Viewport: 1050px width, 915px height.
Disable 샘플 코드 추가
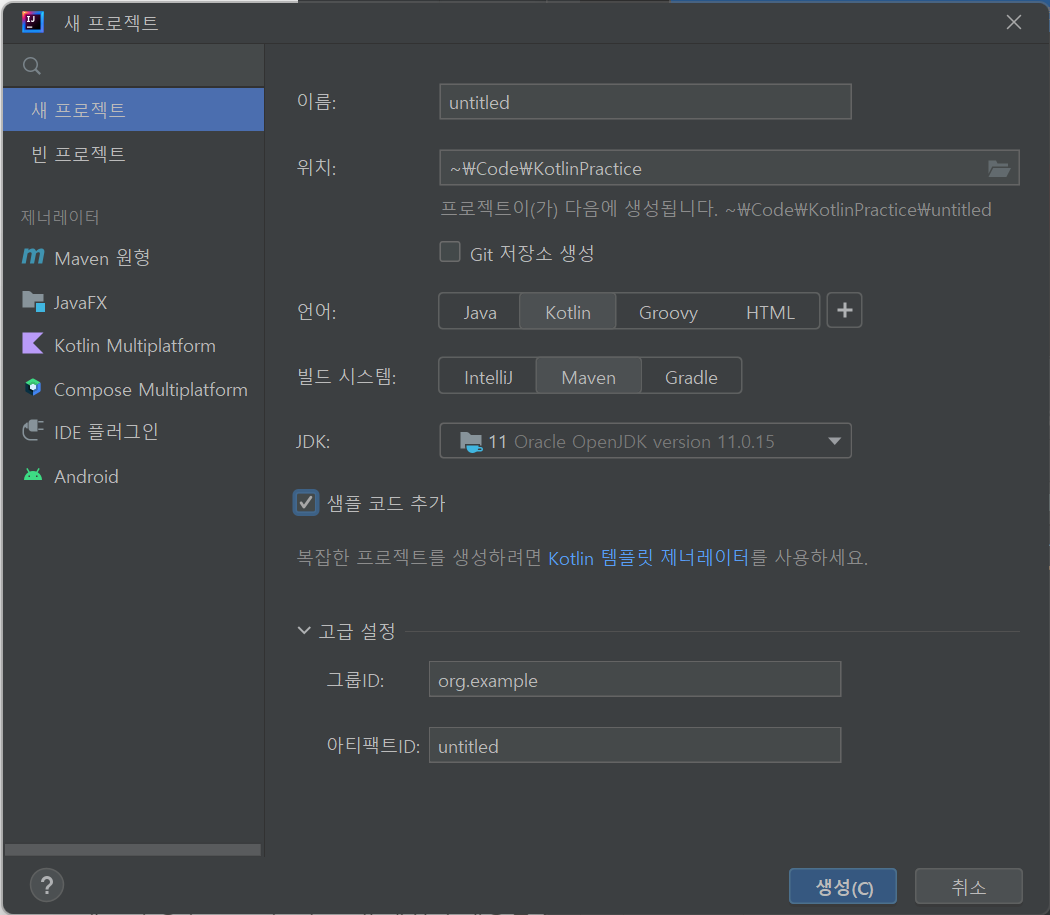click(x=306, y=503)
